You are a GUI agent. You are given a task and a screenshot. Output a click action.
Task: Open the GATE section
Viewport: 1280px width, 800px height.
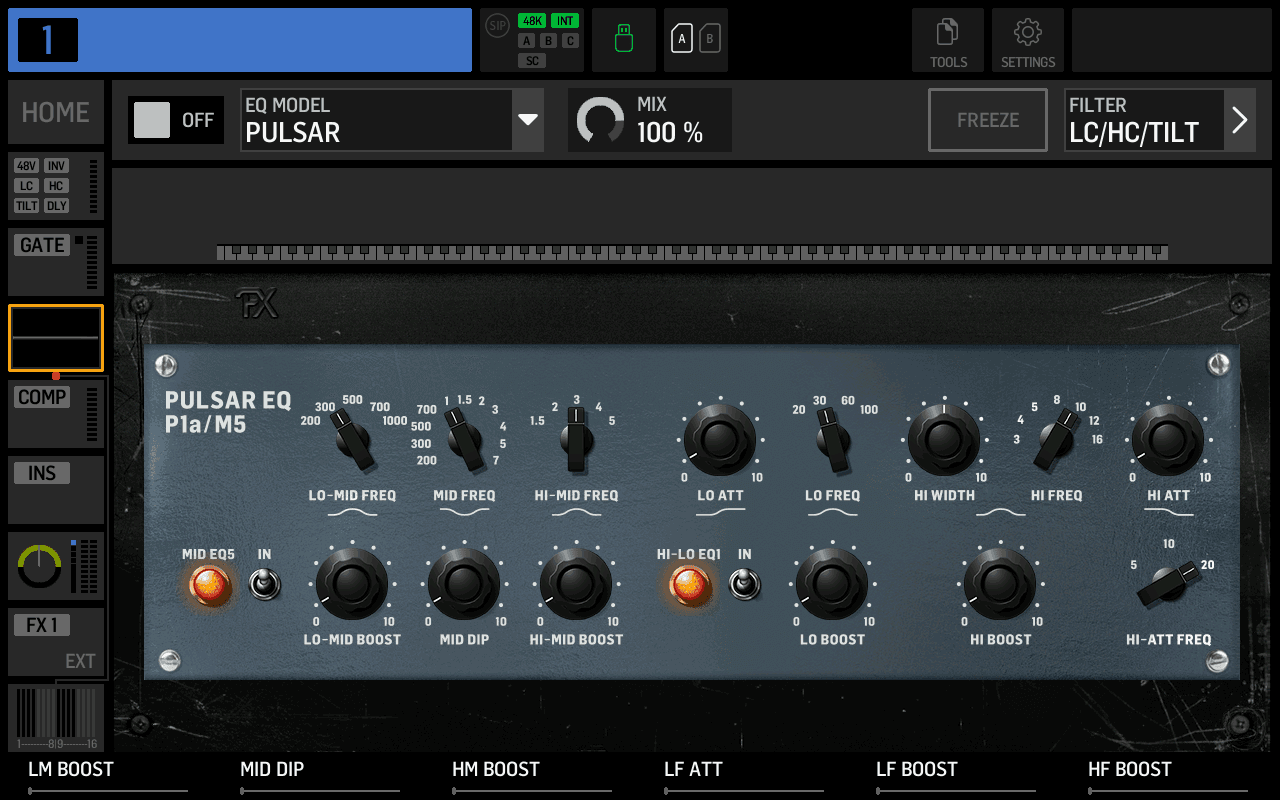click(x=56, y=262)
